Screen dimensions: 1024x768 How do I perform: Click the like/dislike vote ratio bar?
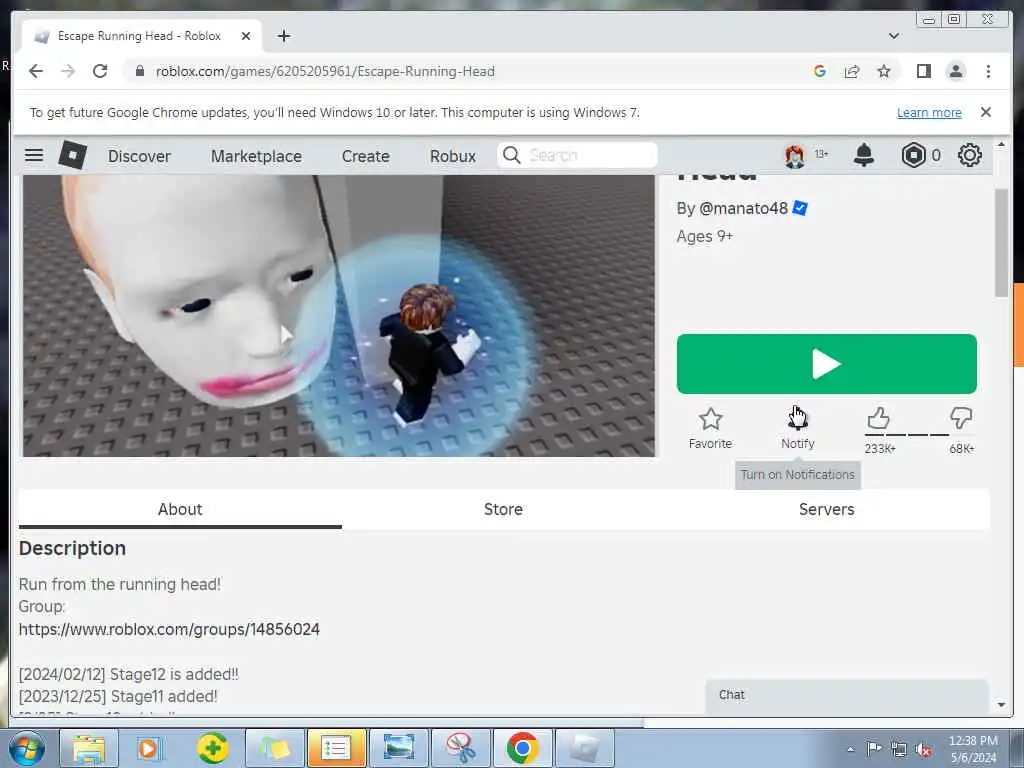pyautogui.click(x=920, y=434)
